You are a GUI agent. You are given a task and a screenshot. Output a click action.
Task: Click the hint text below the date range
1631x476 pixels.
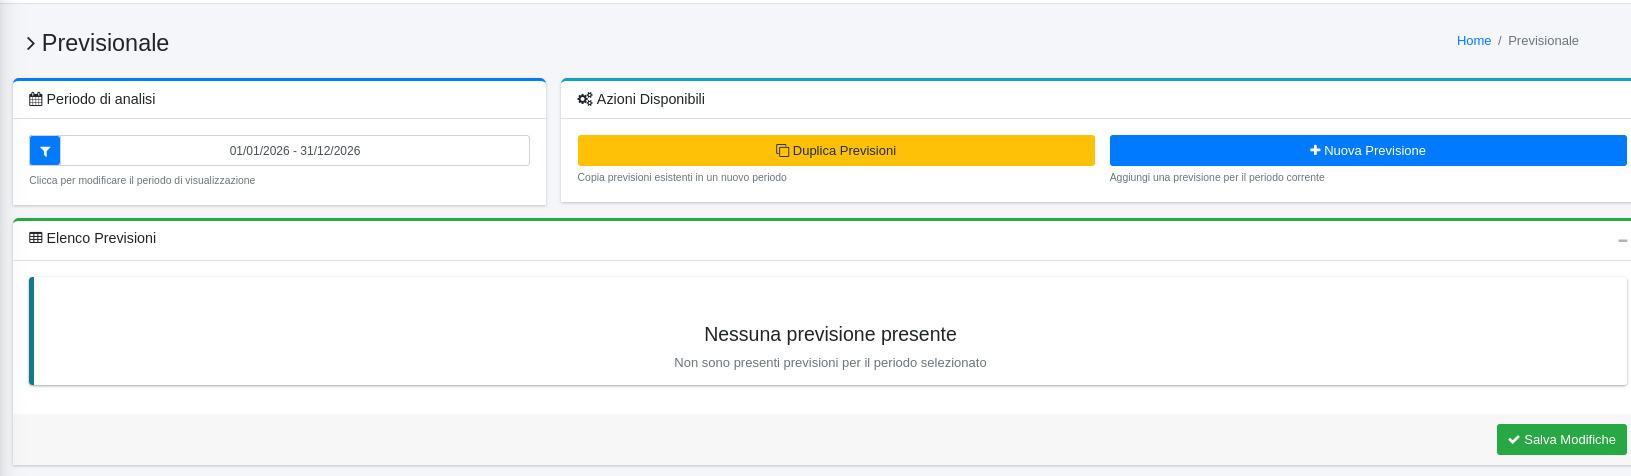[142, 181]
